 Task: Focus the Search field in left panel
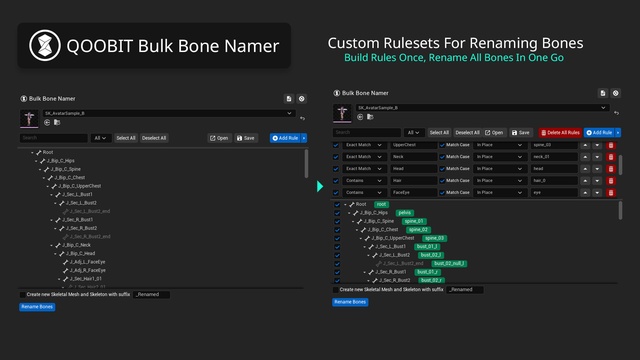coord(53,138)
